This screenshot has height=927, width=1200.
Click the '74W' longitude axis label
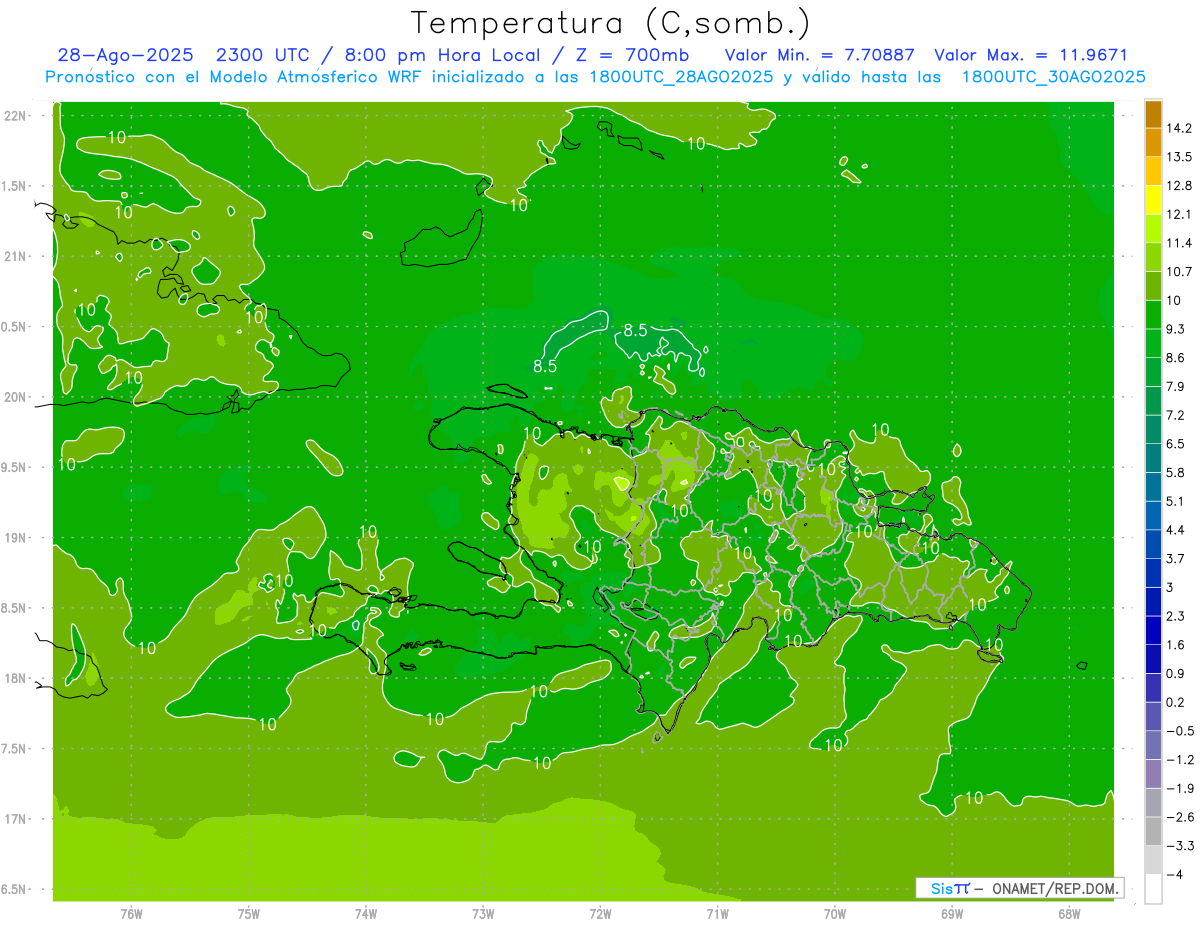coord(366,914)
